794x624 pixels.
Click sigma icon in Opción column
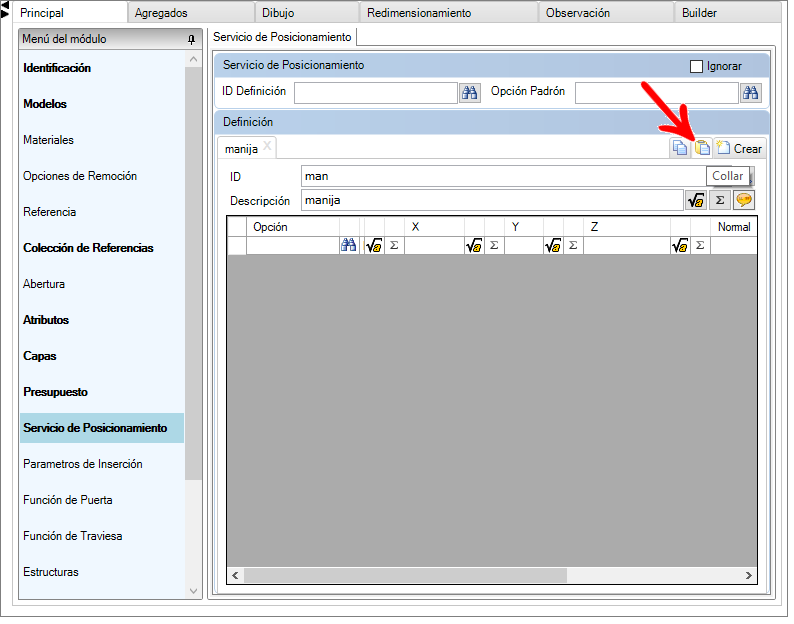[394, 247]
